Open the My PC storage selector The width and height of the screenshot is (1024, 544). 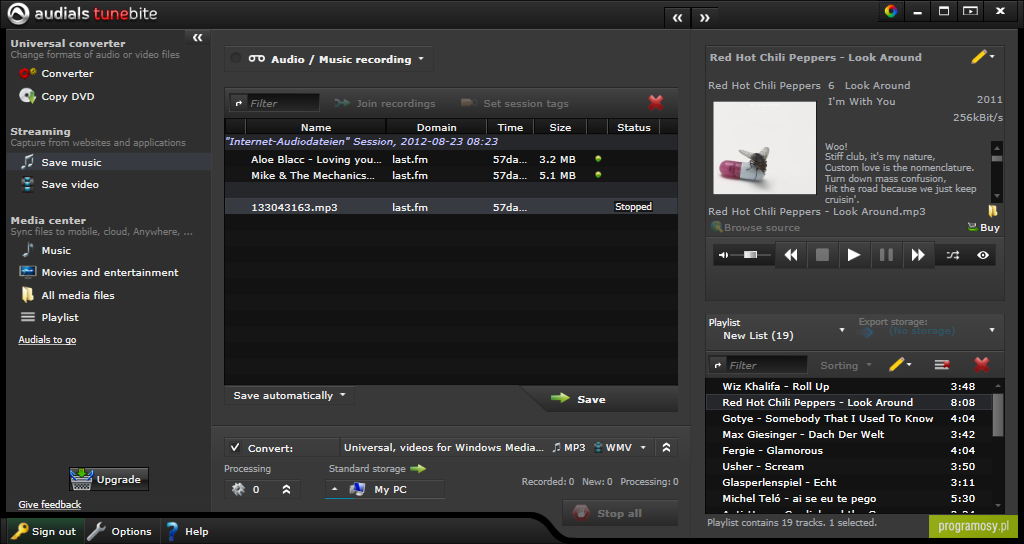pyautogui.click(x=385, y=489)
